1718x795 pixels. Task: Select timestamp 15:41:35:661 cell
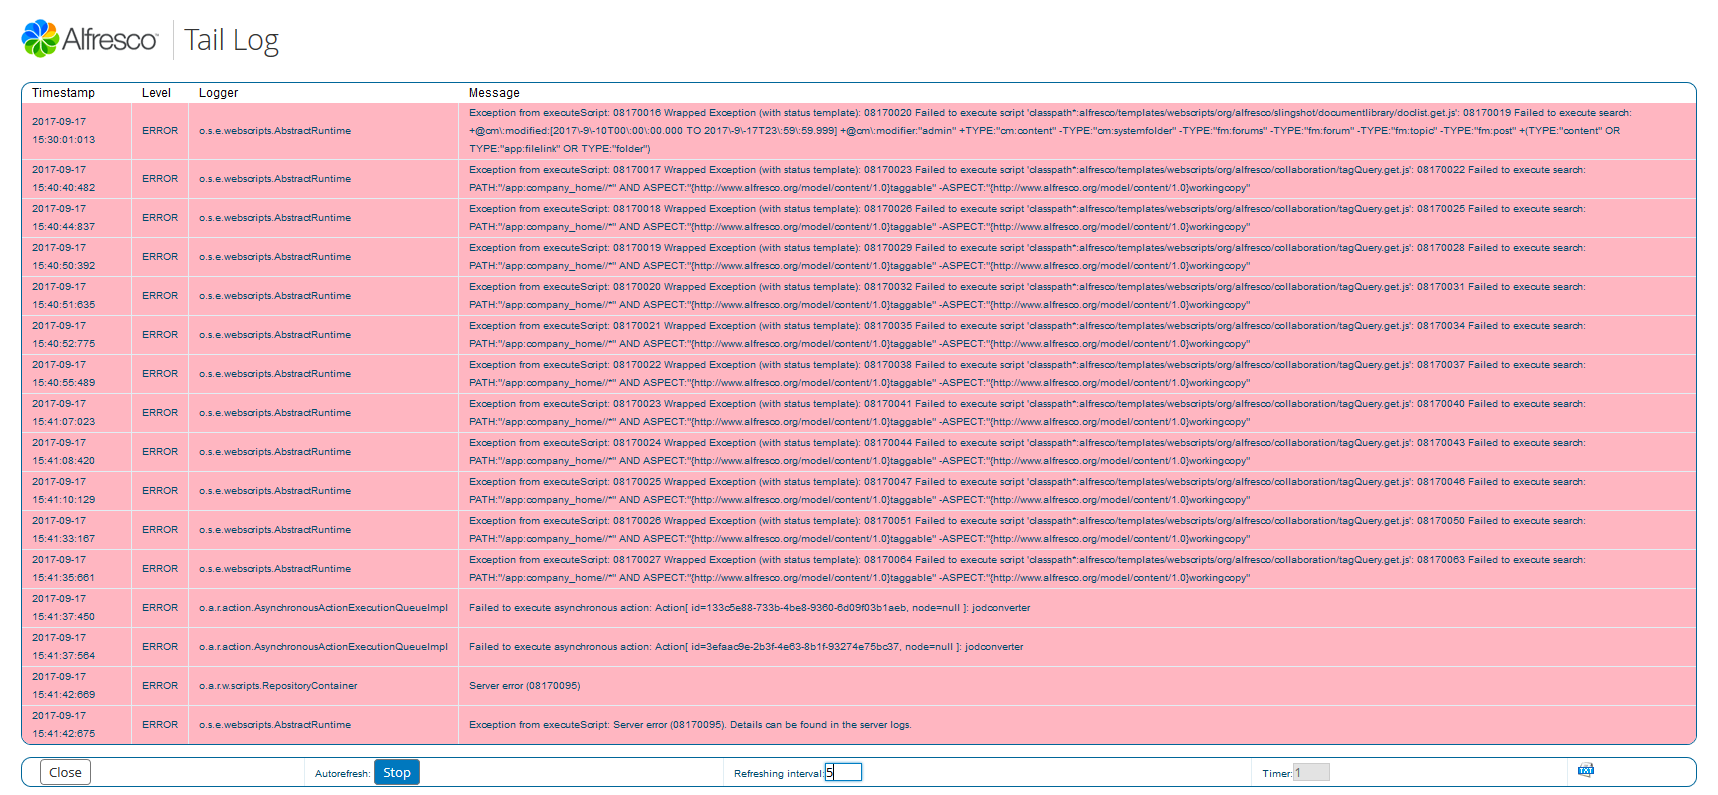pyautogui.click(x=77, y=569)
